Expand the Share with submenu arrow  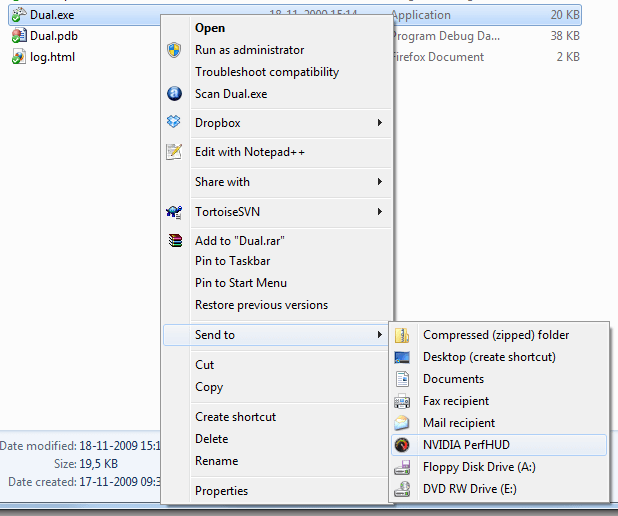coord(380,182)
